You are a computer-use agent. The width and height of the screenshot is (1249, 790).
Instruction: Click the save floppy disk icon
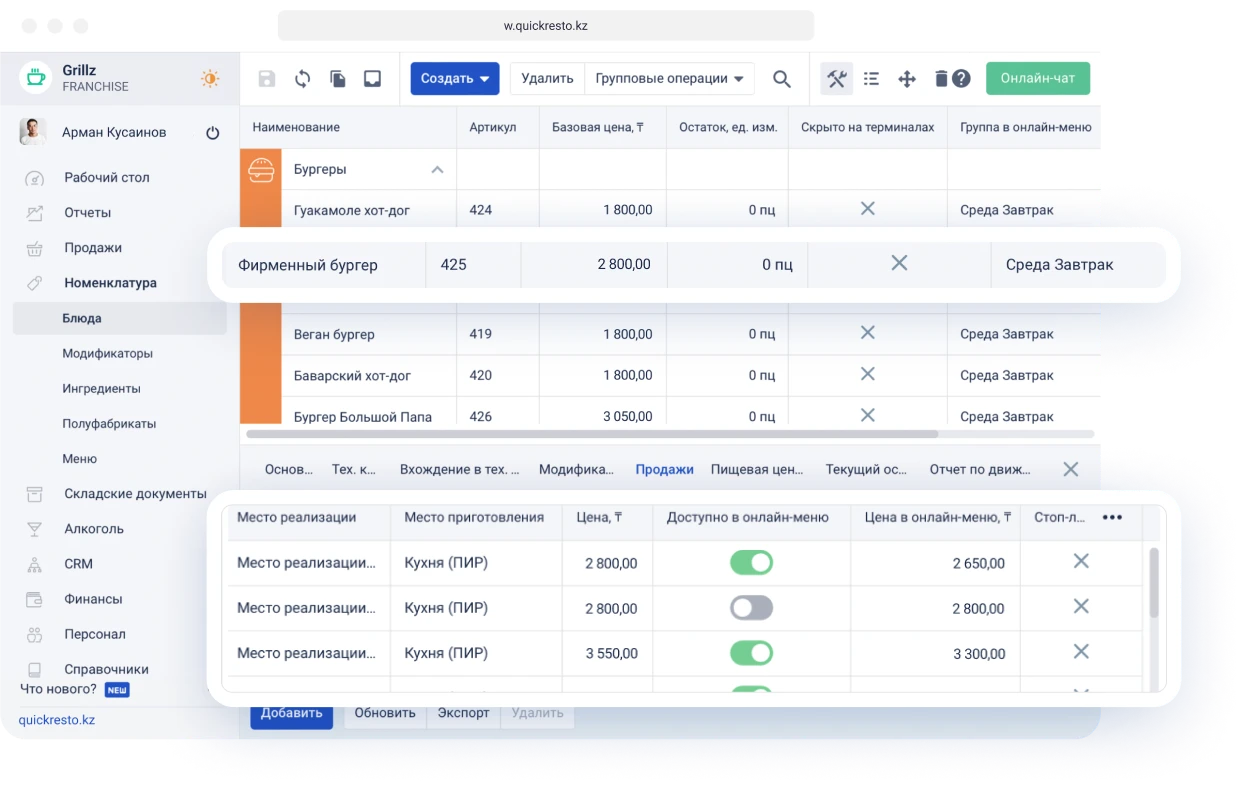(x=267, y=79)
